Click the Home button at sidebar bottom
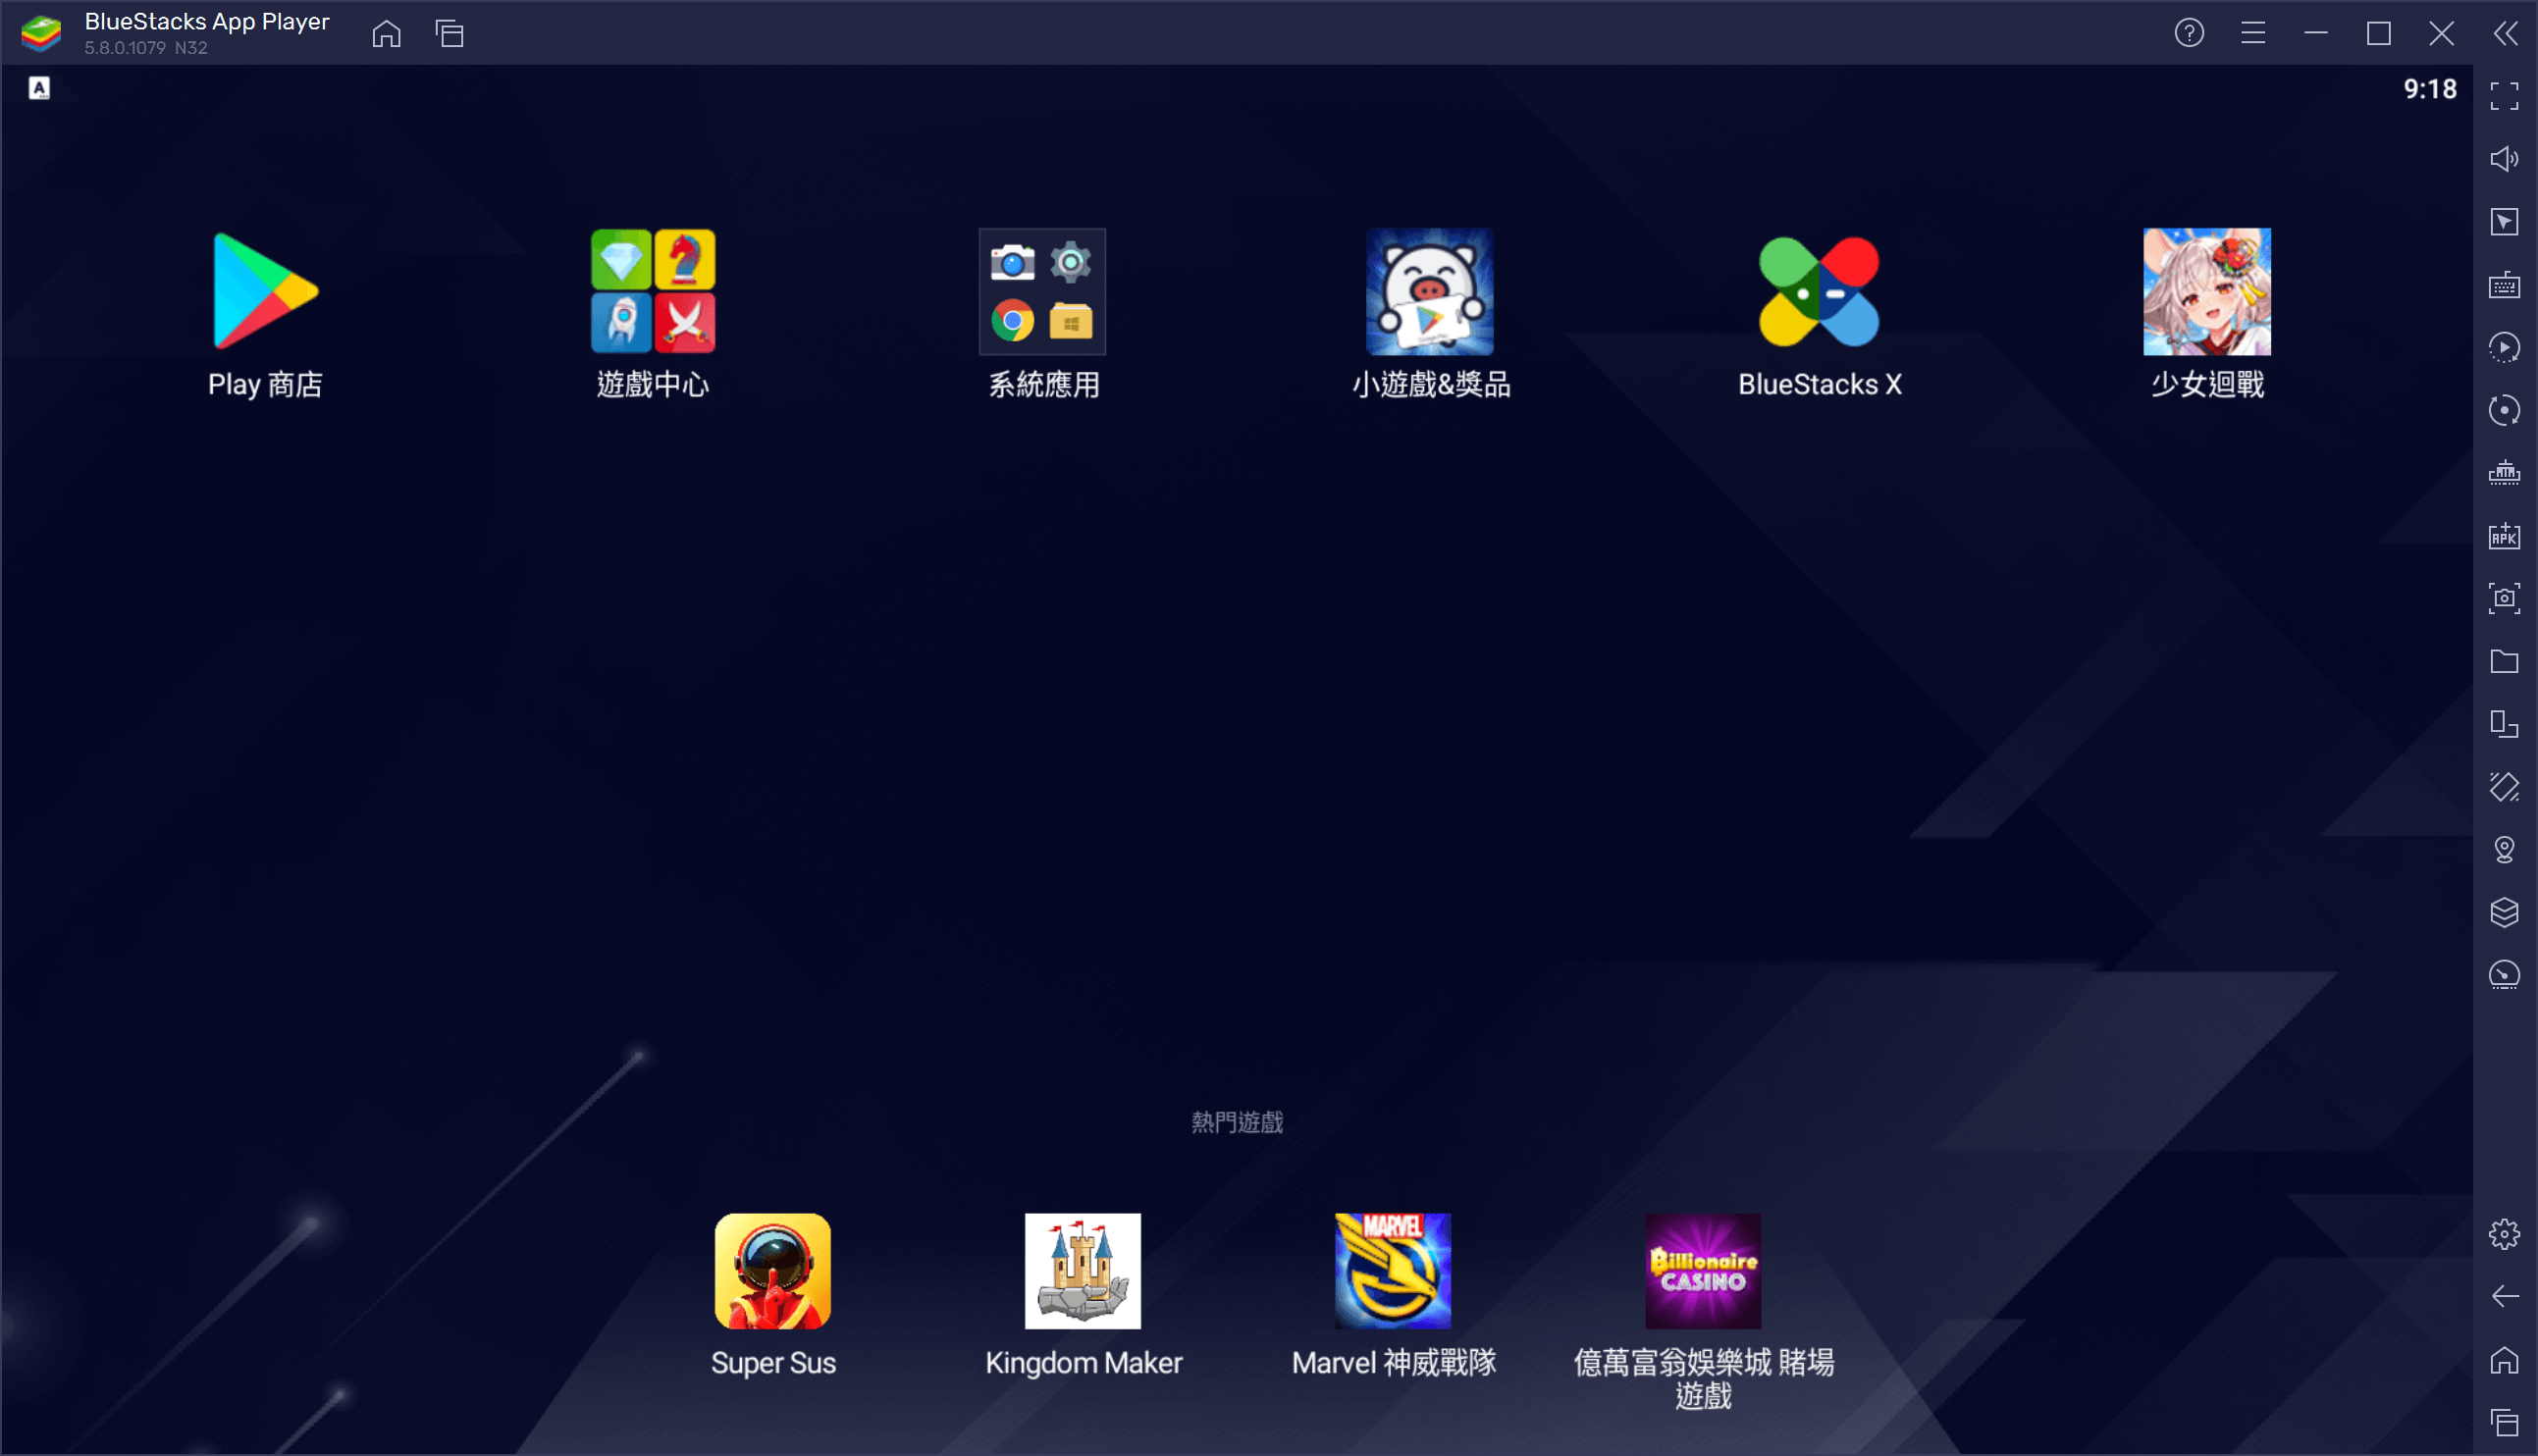The image size is (2538, 1456). point(2504,1360)
